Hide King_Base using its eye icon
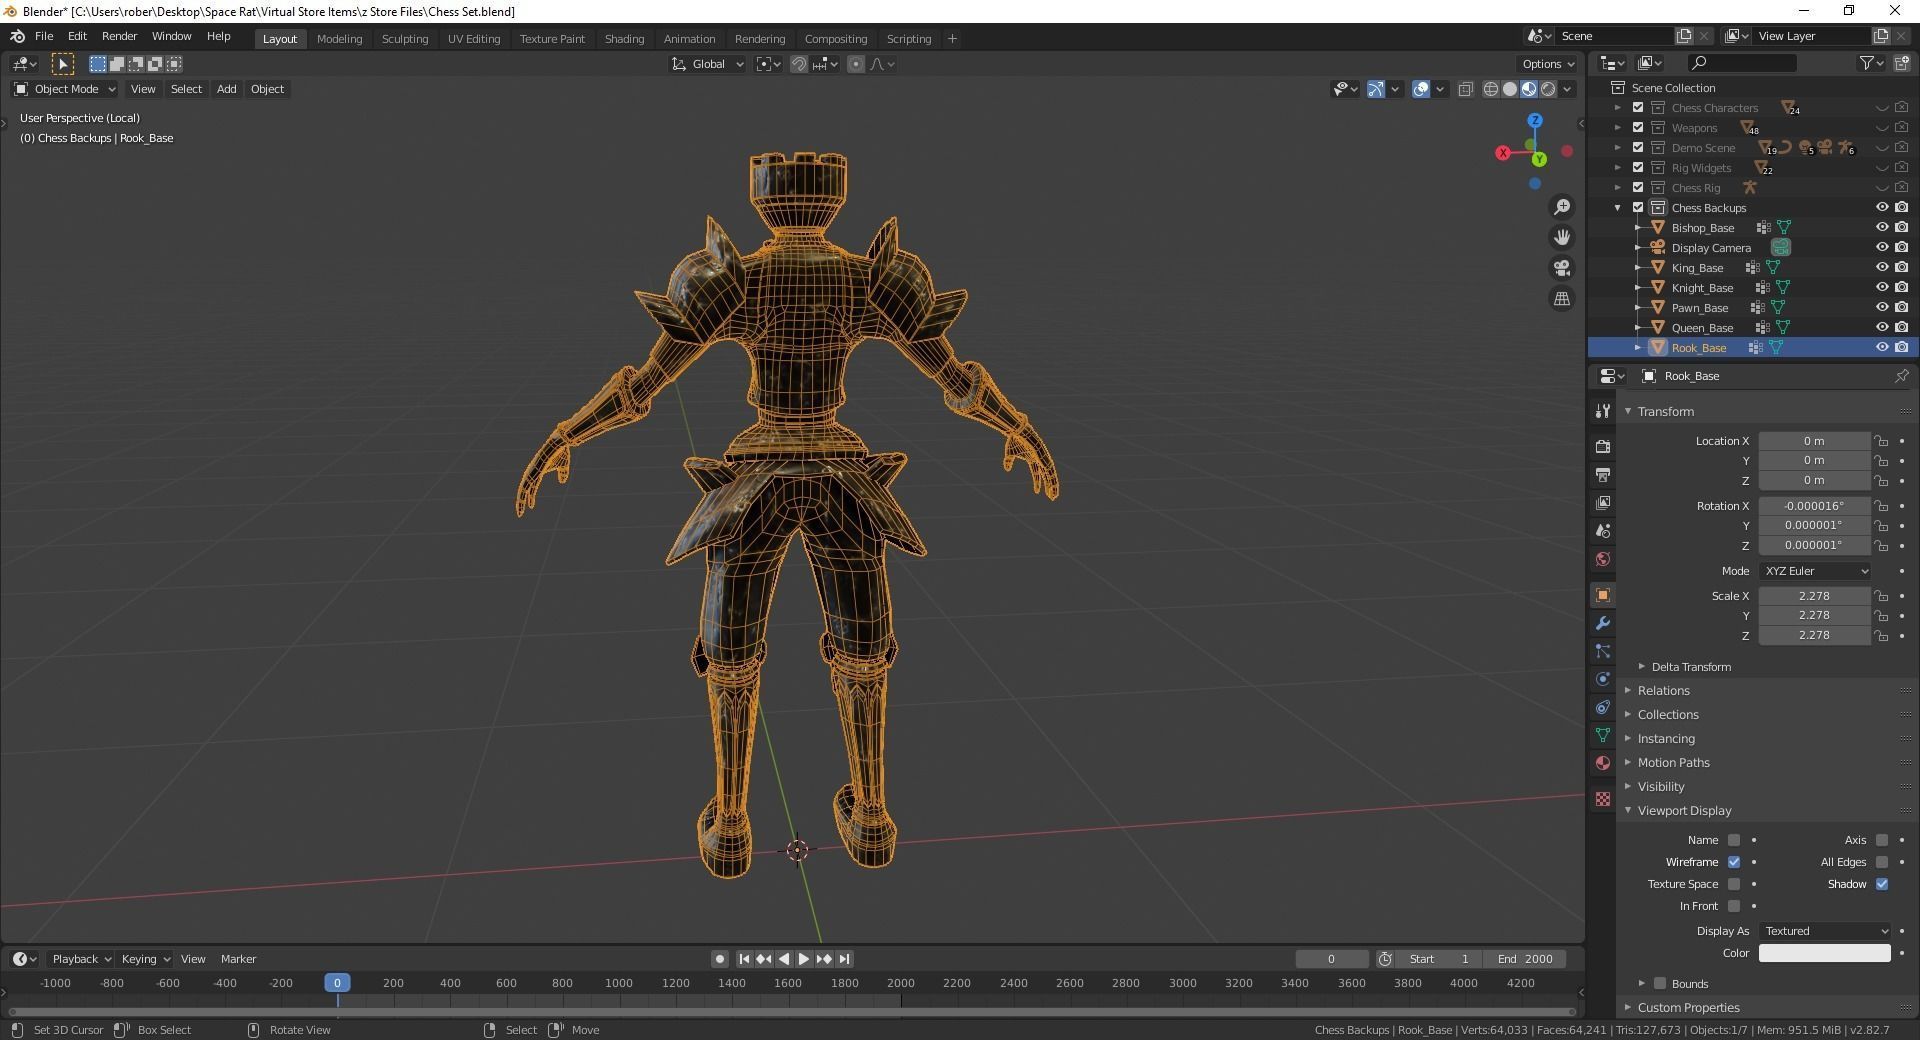 coord(1881,268)
